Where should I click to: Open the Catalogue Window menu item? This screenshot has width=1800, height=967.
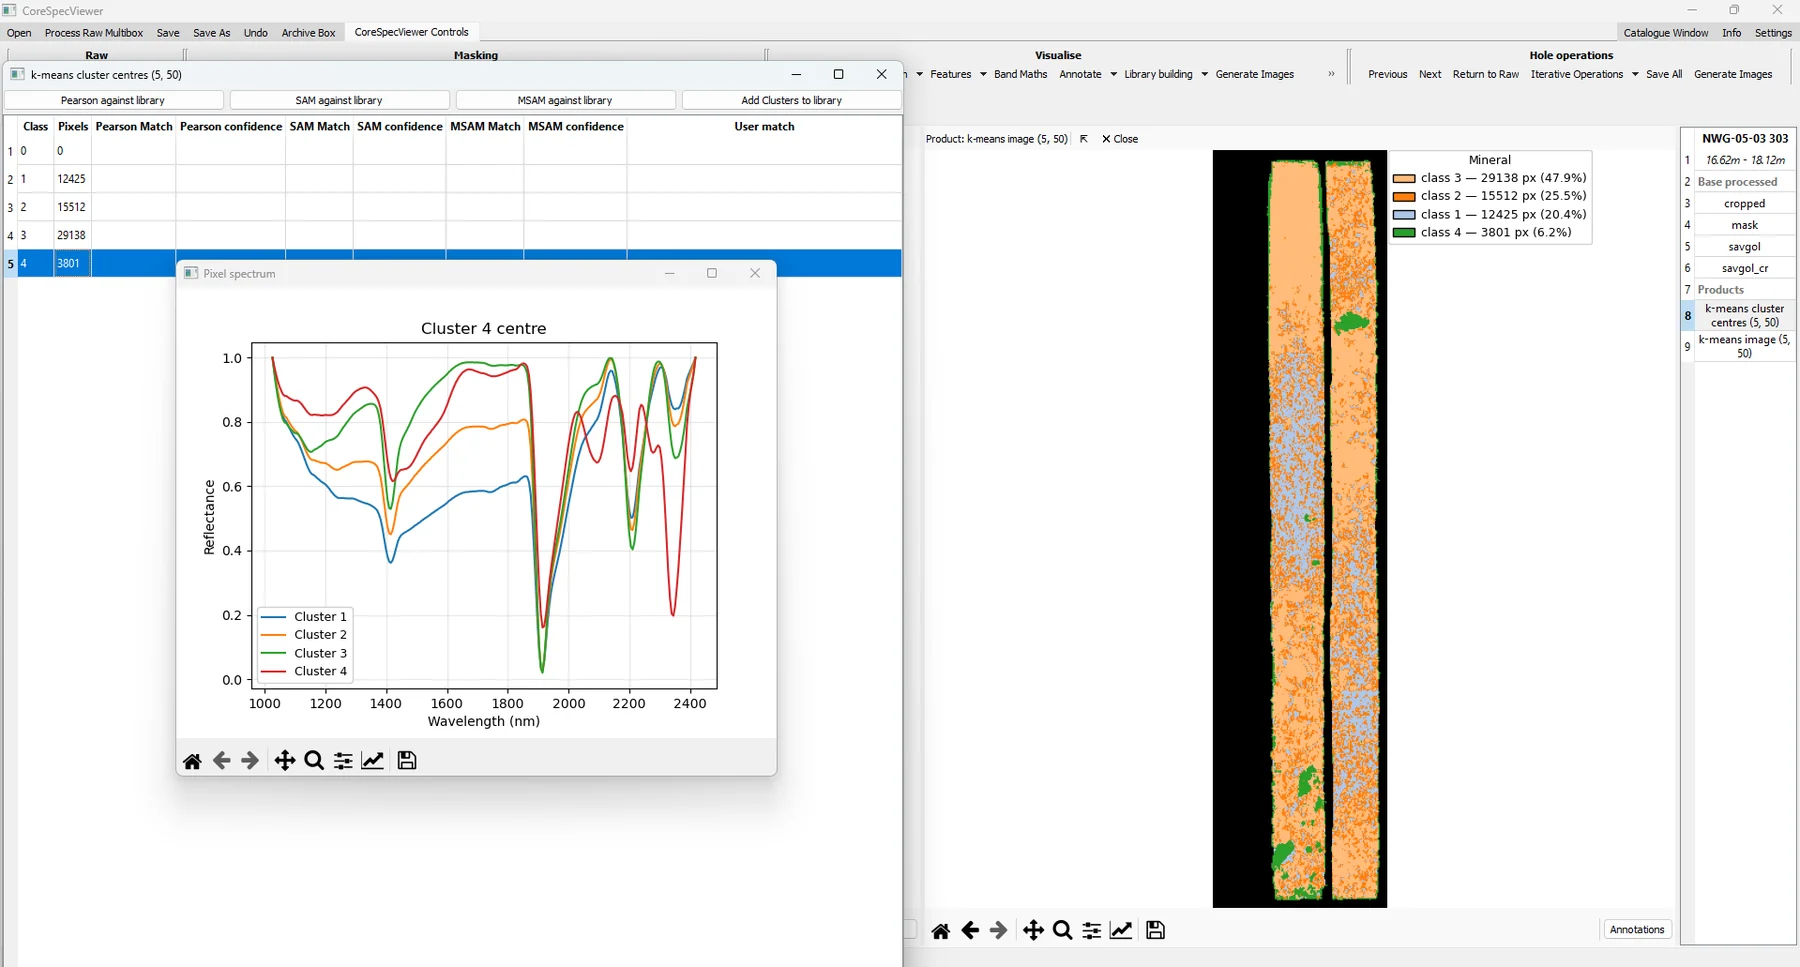[1666, 33]
